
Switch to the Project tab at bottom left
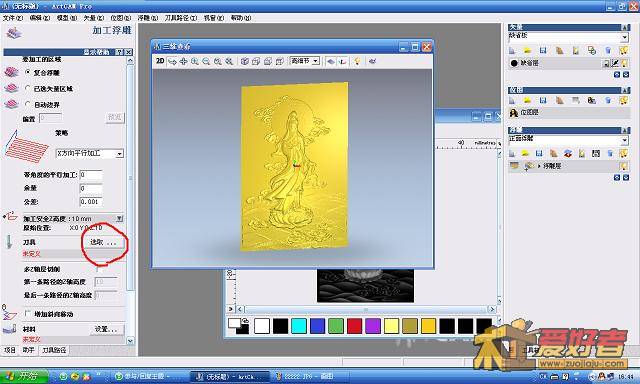click(x=10, y=350)
